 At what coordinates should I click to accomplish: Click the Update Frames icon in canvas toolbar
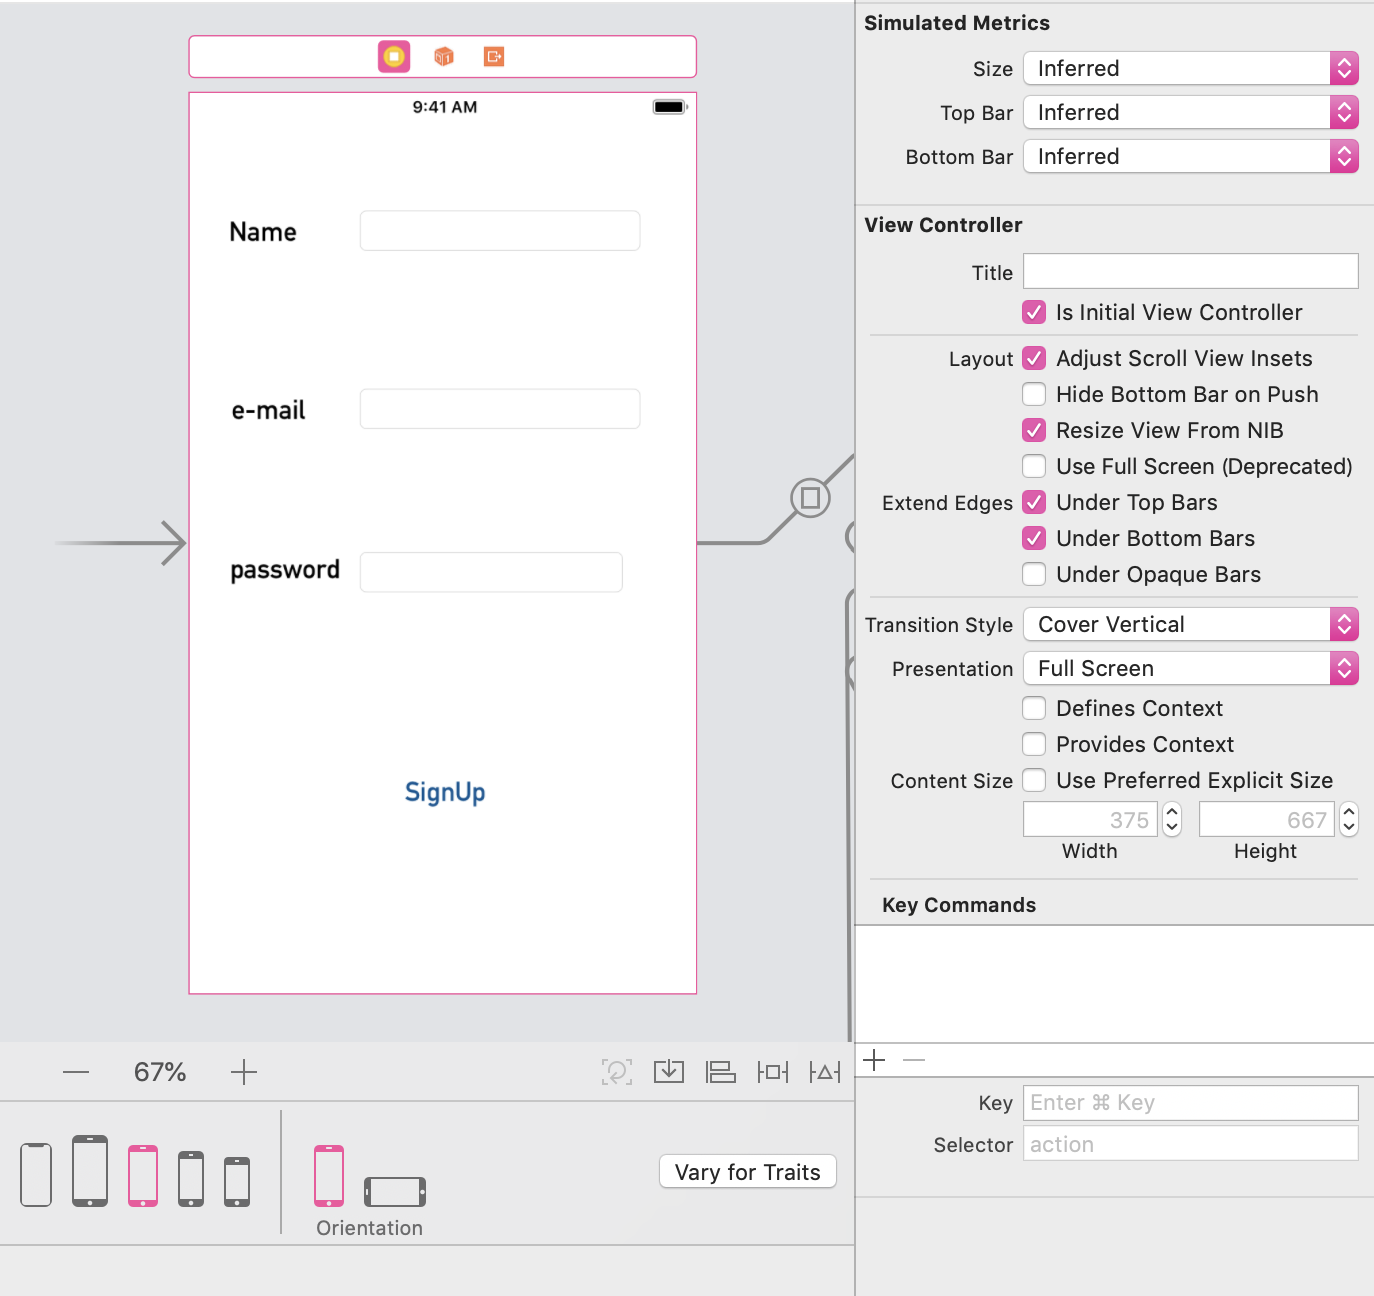[617, 1071]
